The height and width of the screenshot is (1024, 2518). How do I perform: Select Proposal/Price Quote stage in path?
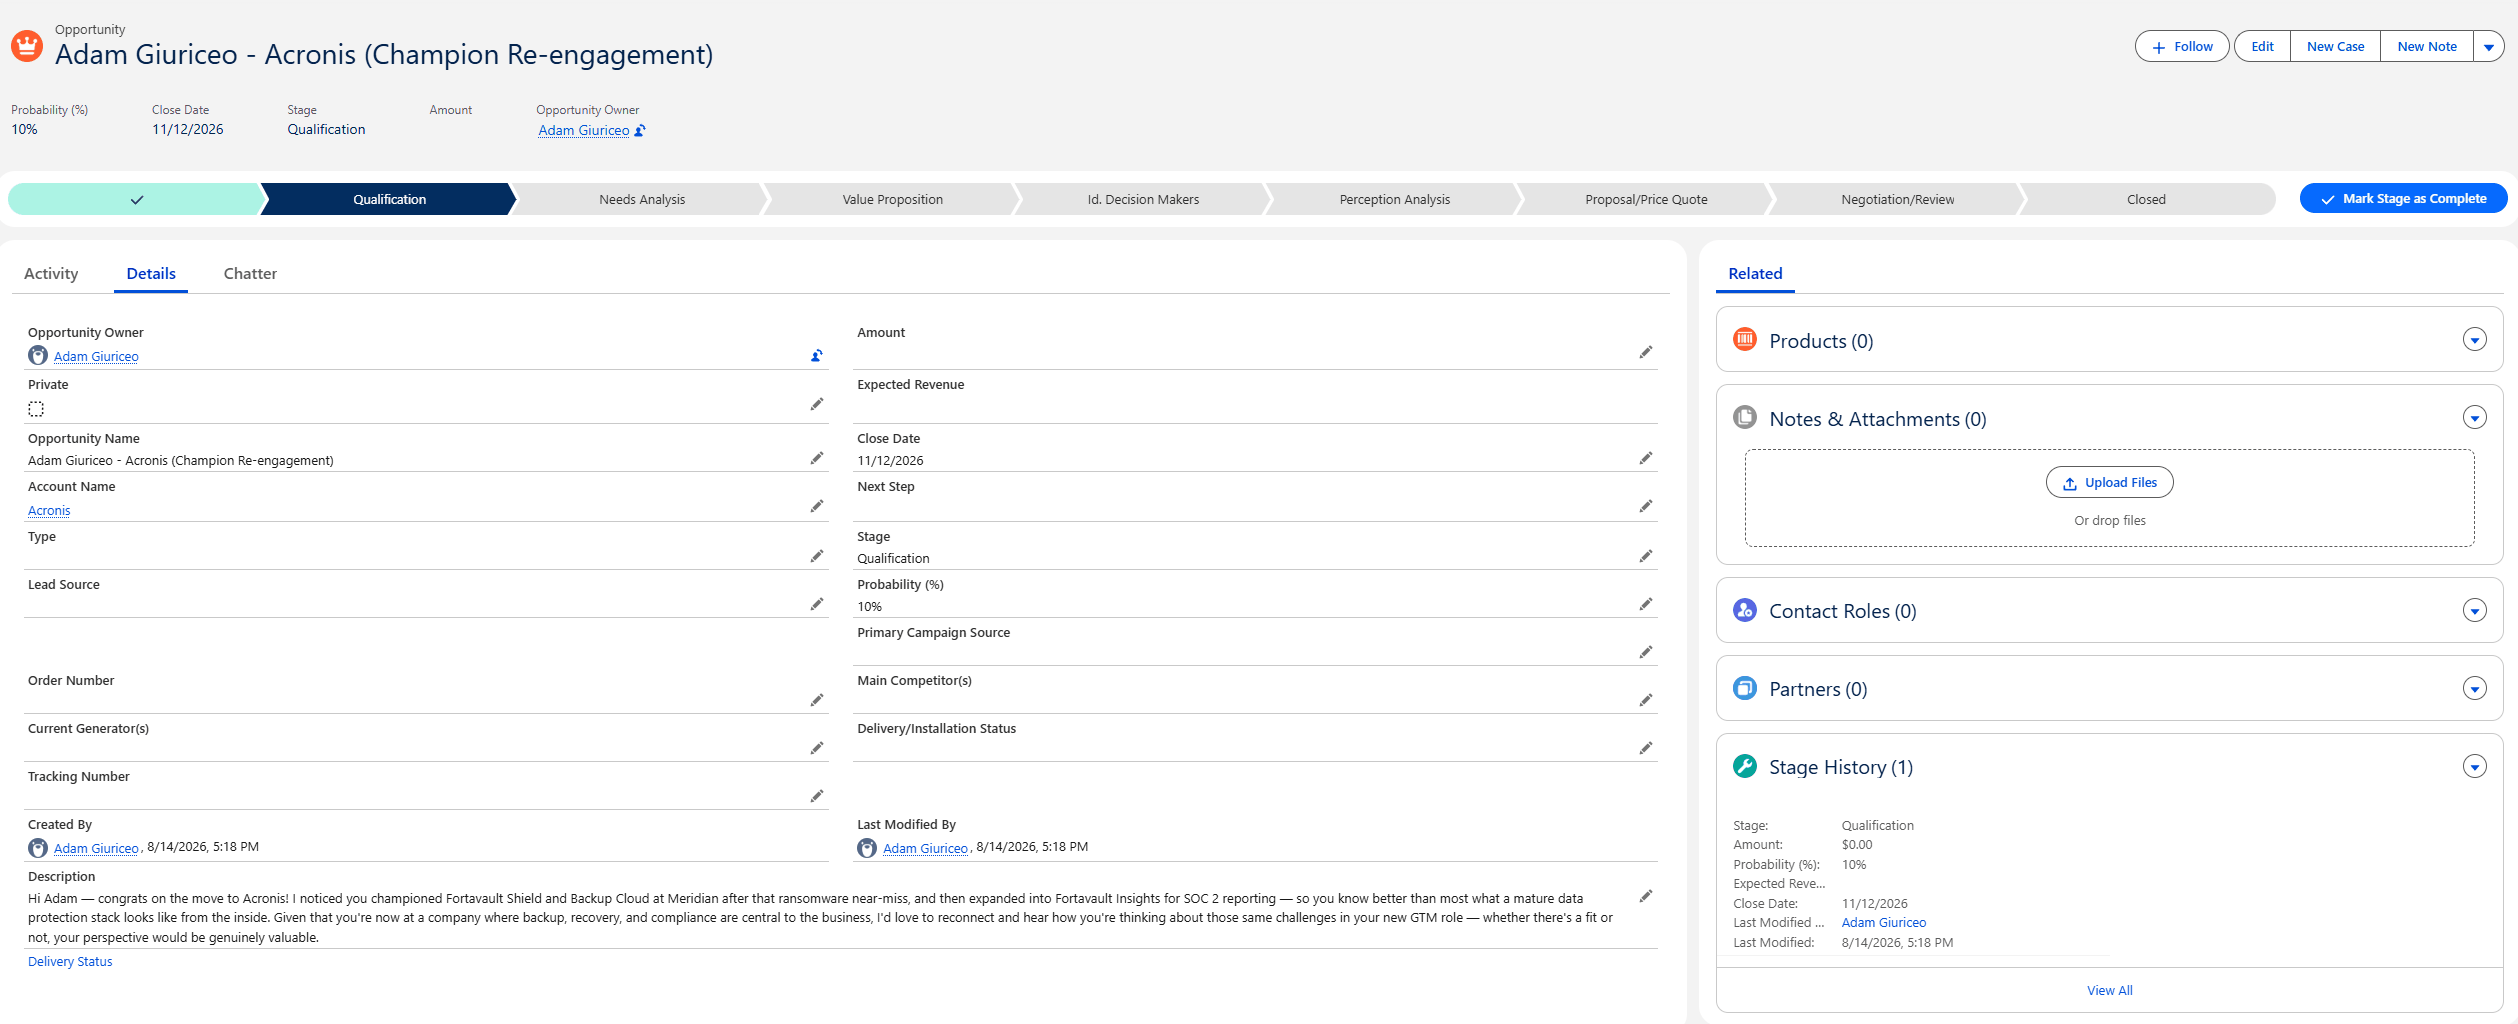tap(1646, 199)
